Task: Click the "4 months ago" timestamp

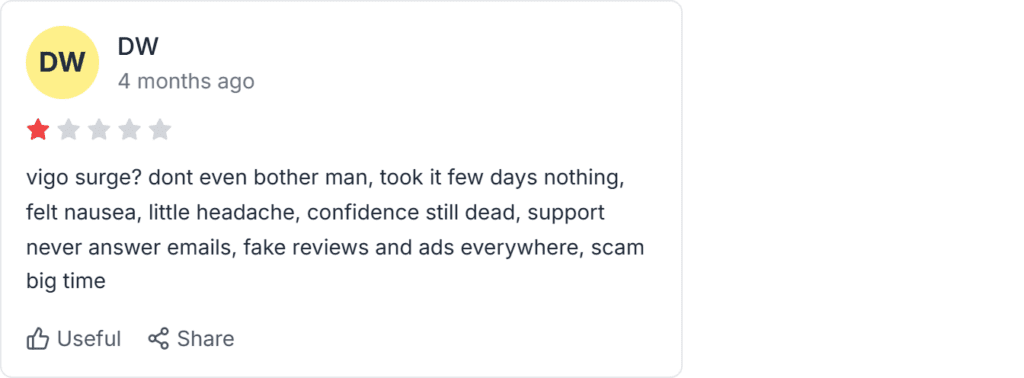Action: pyautogui.click(x=186, y=82)
